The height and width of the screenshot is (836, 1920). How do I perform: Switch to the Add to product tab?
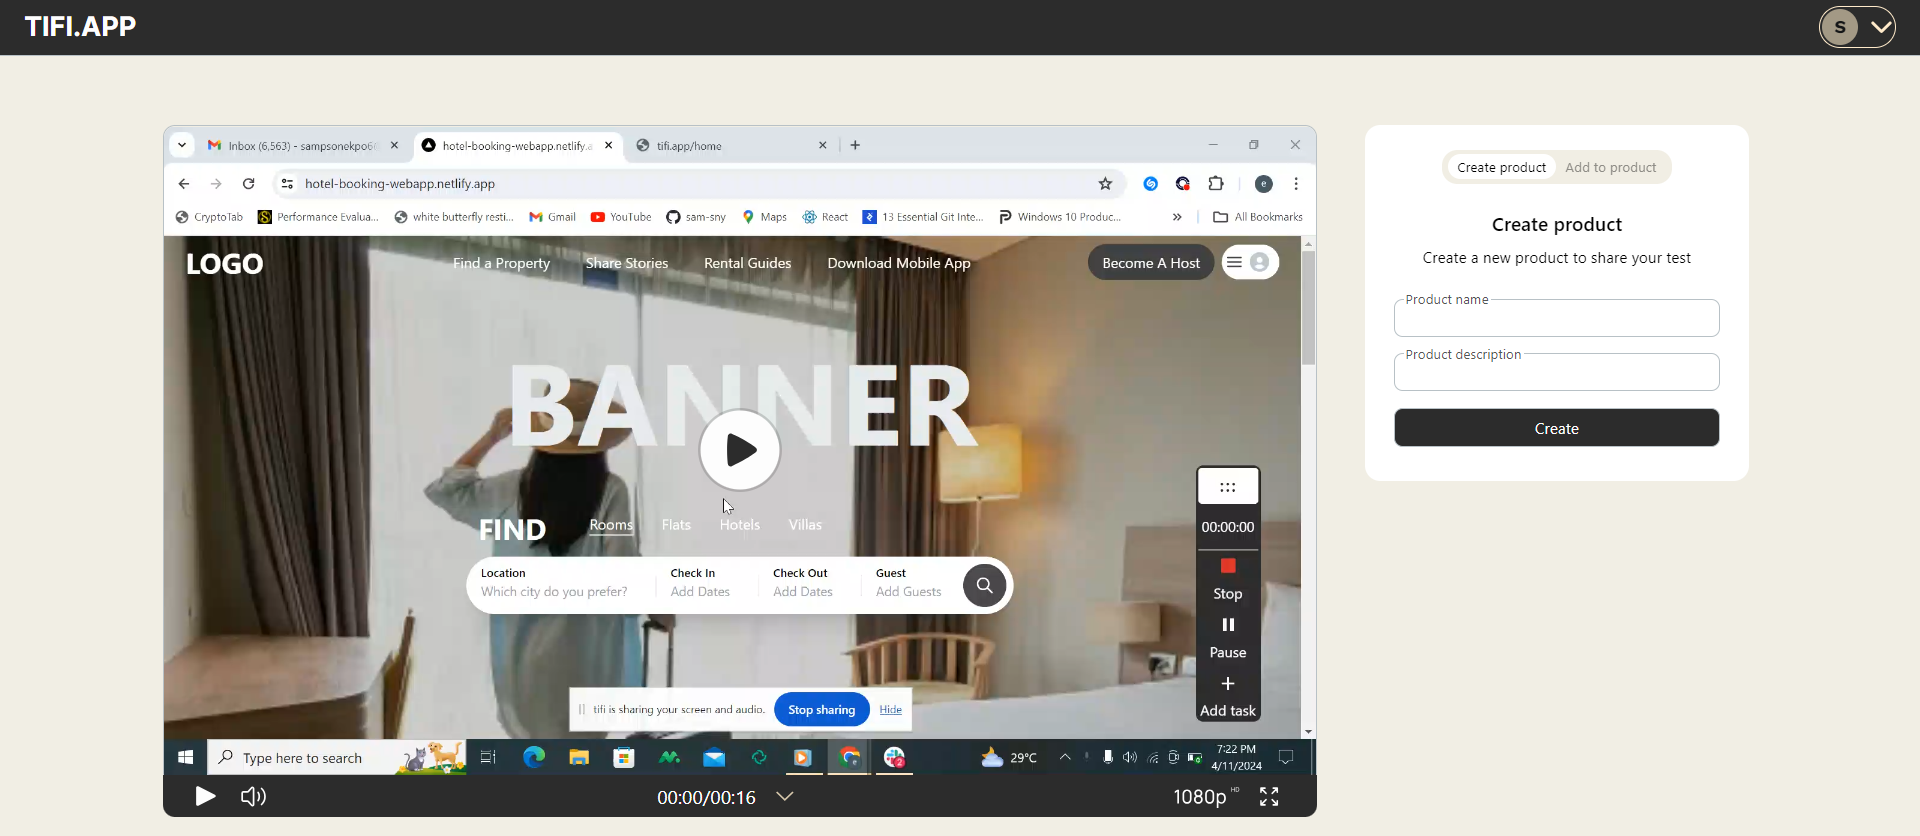[x=1610, y=167]
